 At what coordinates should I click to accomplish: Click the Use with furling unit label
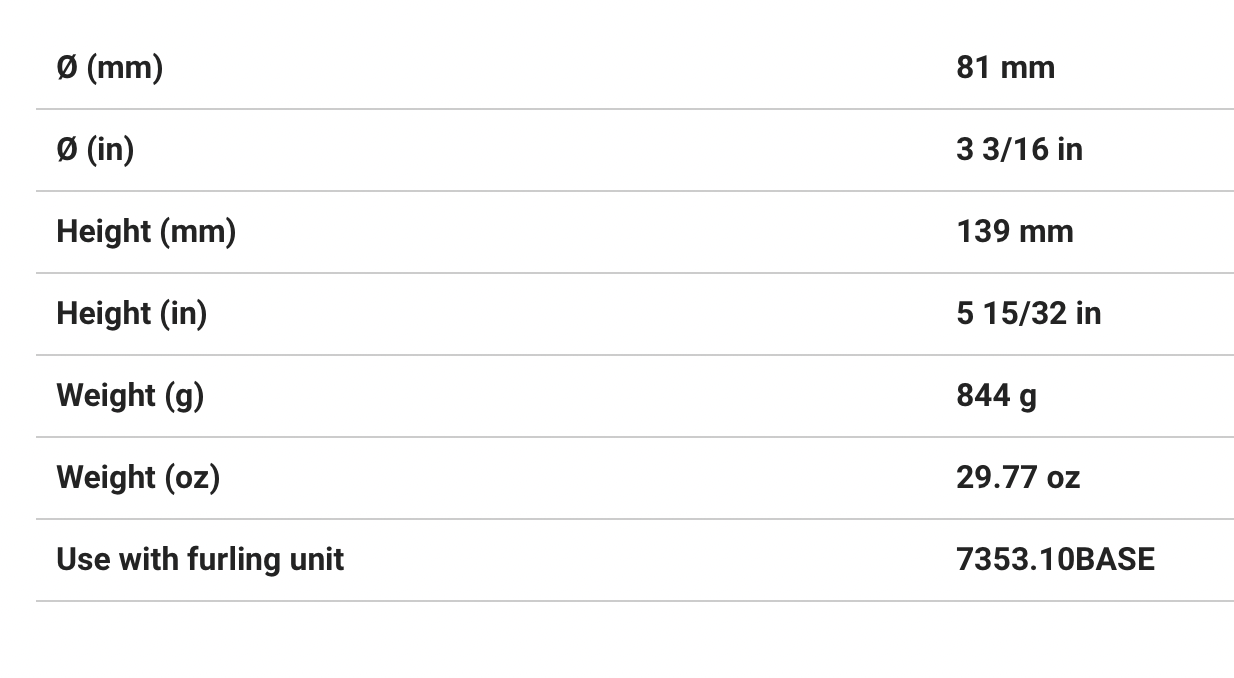click(200, 560)
